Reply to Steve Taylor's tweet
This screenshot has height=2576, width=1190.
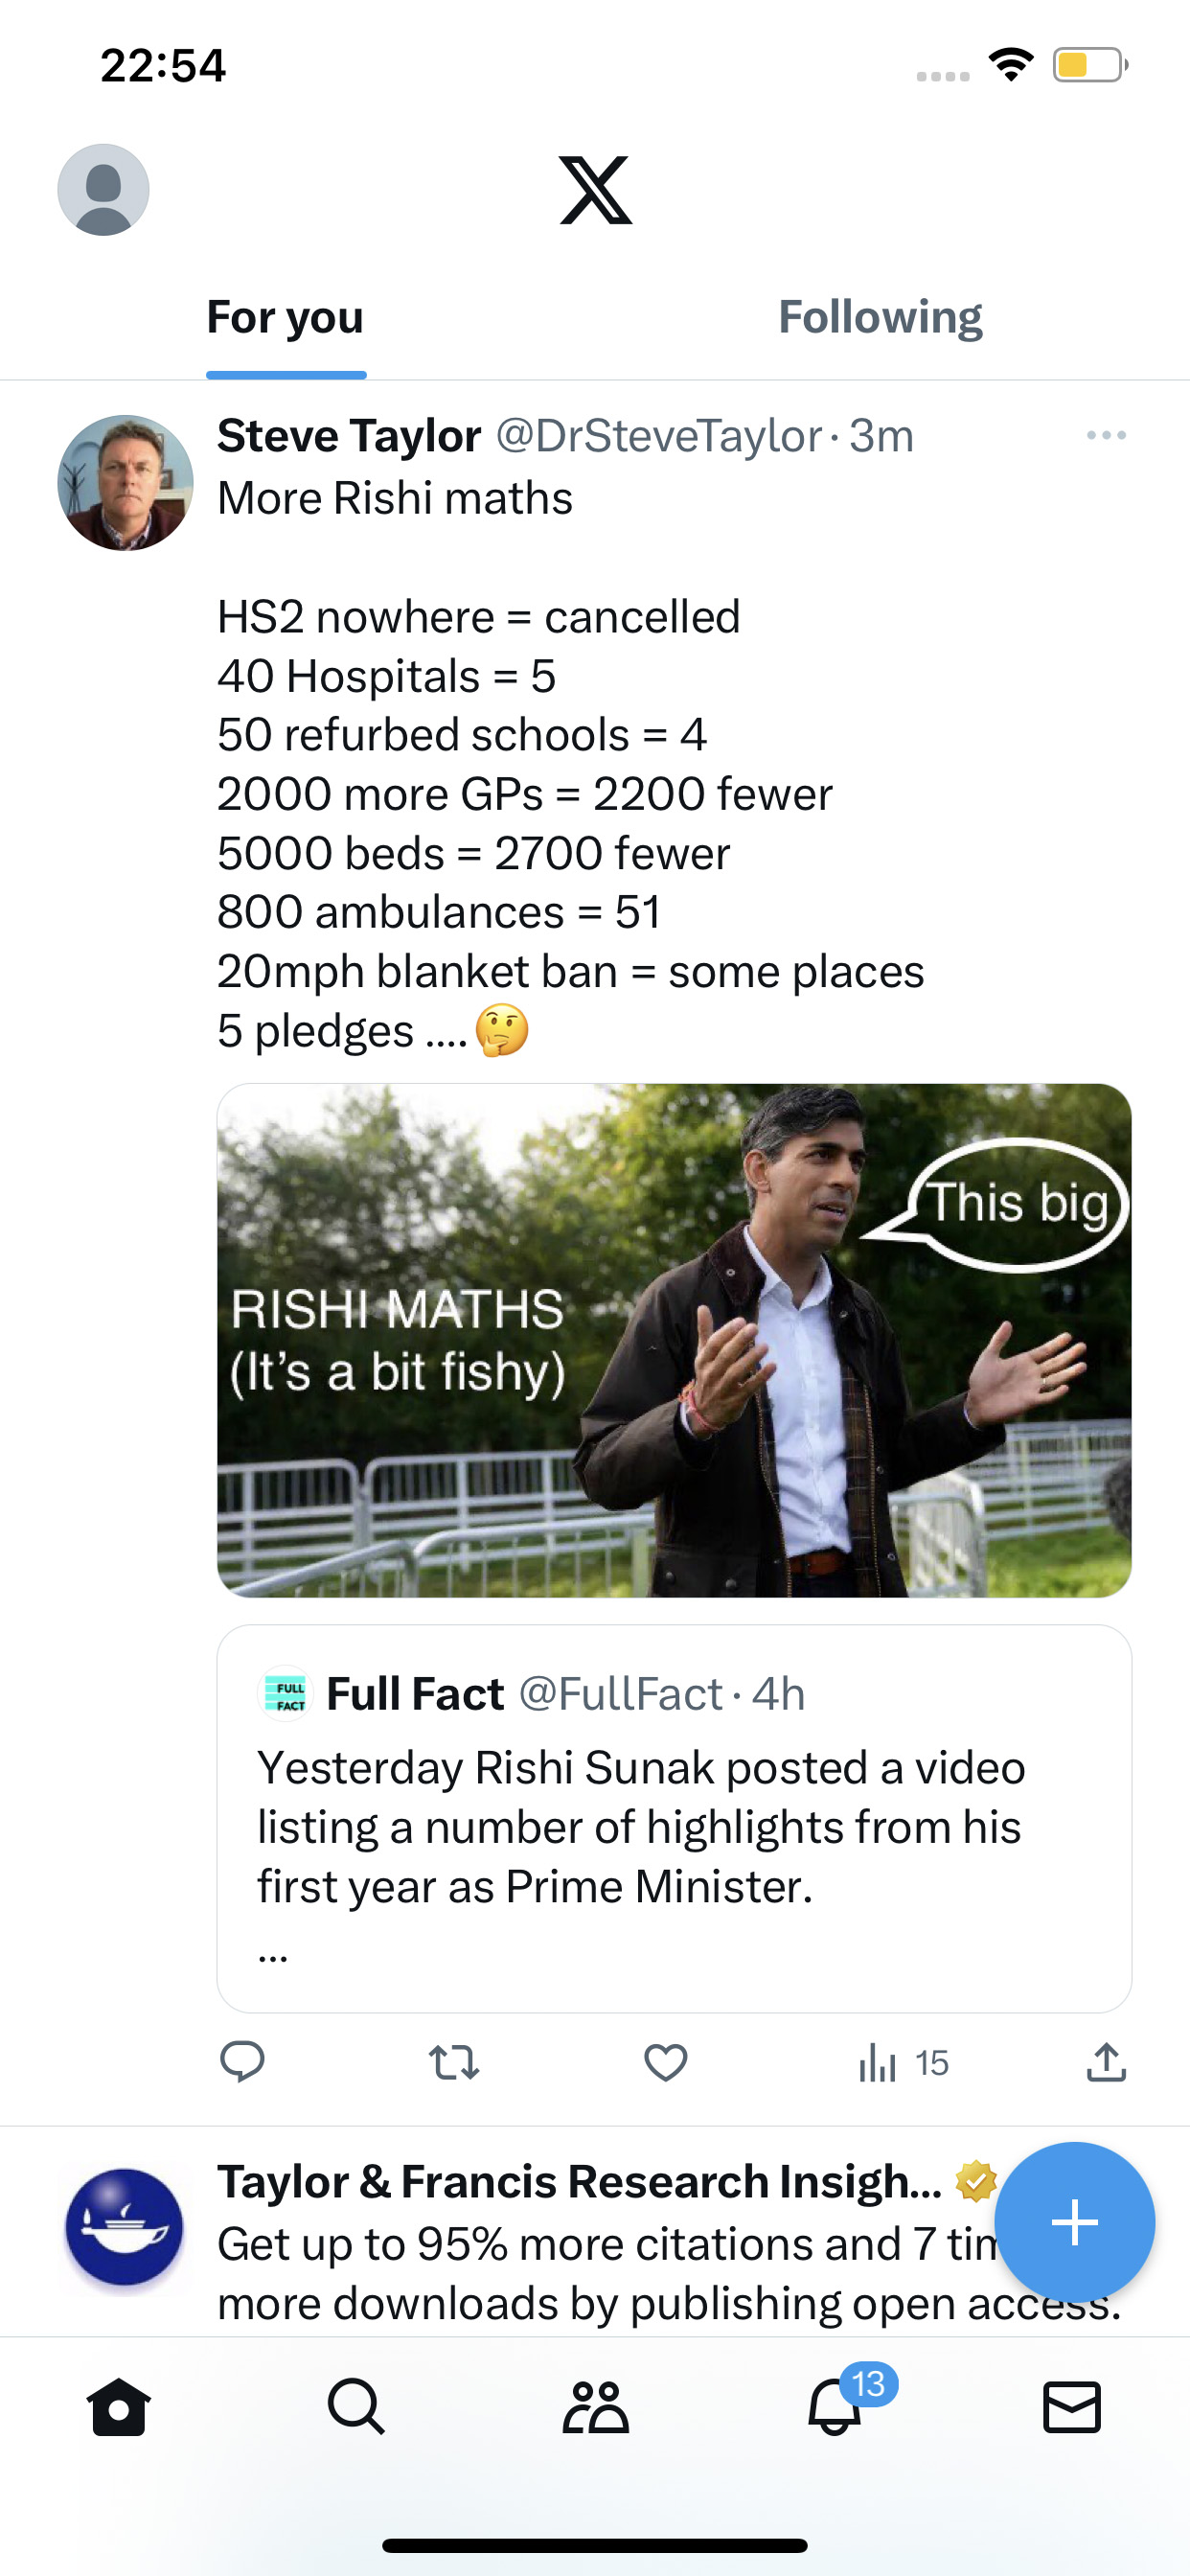point(241,2062)
